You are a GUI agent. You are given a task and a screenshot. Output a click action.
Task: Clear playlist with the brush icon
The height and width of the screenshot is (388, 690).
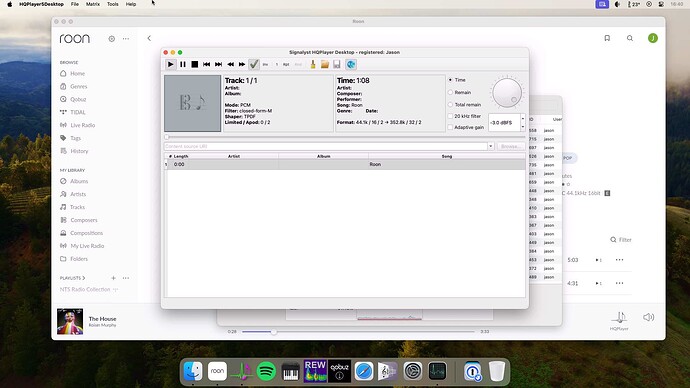coord(313,64)
